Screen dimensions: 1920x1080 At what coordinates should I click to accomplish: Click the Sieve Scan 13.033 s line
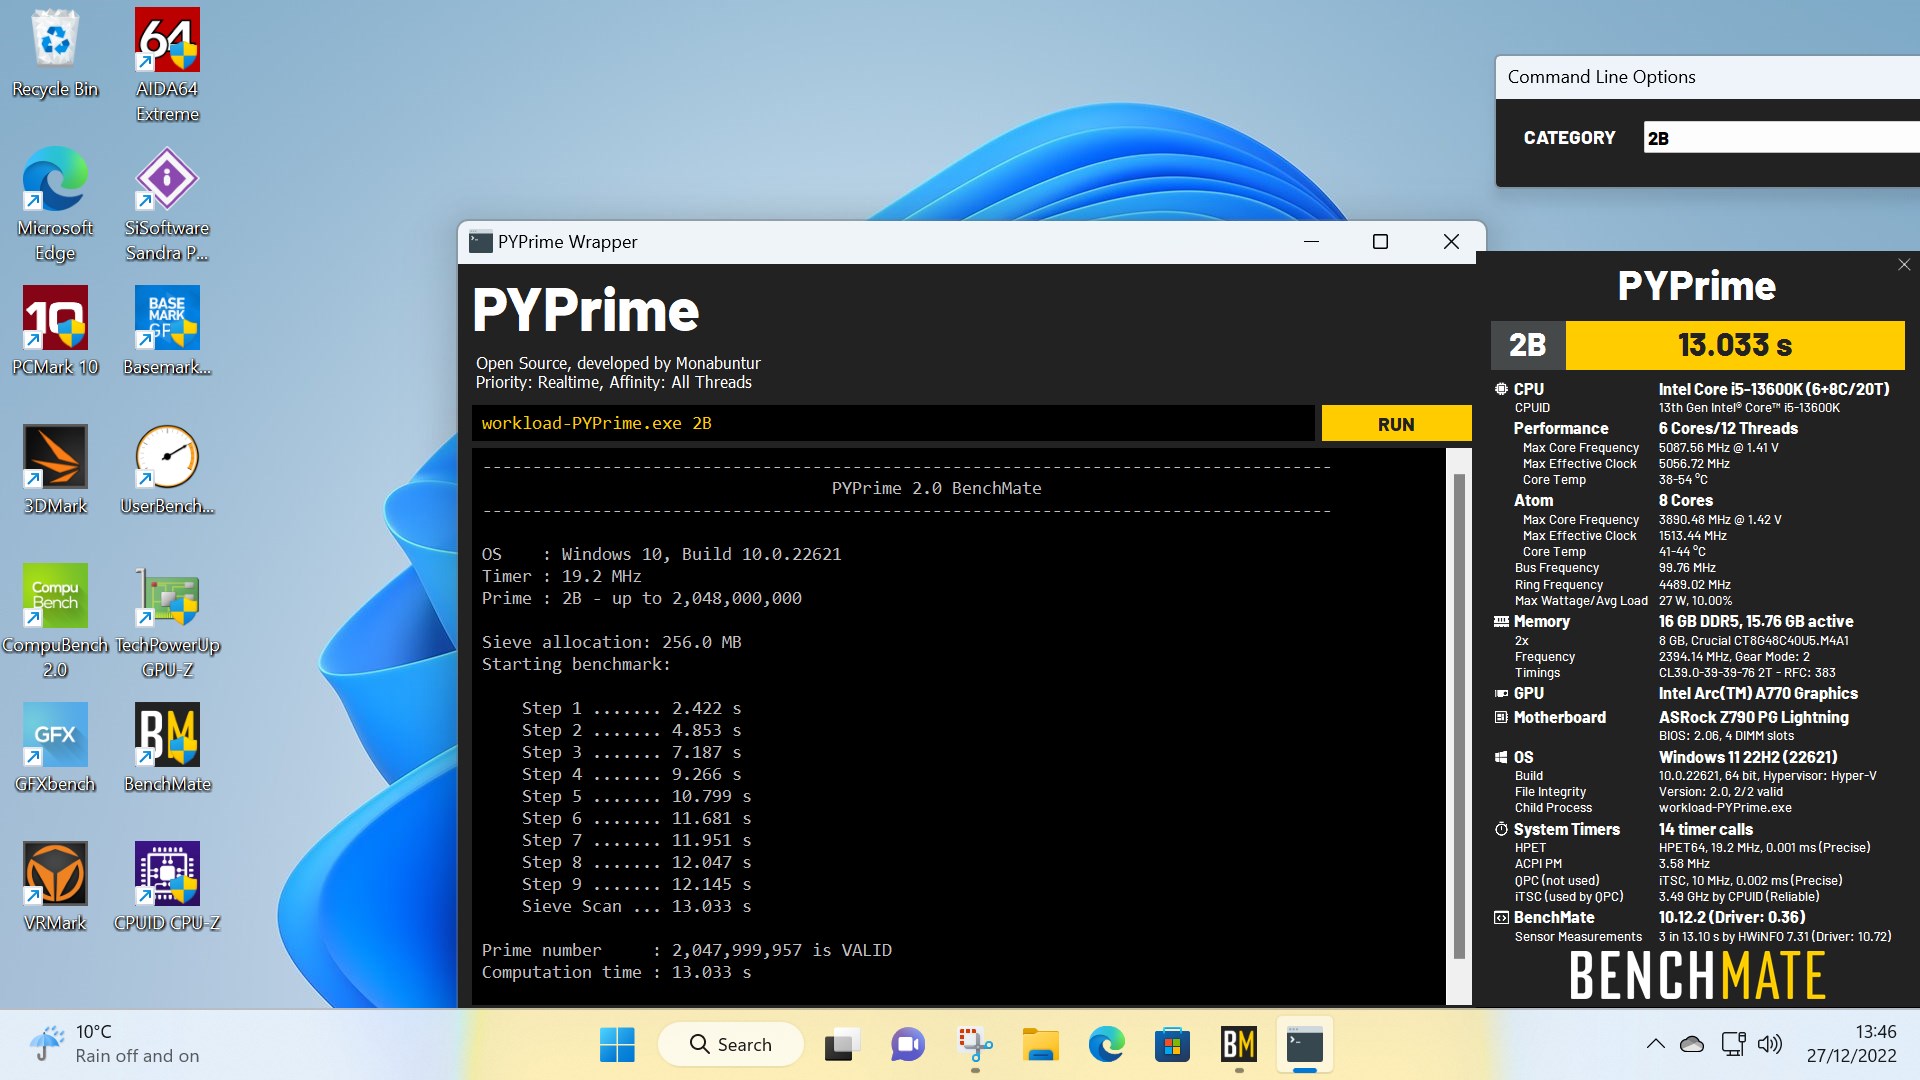(x=636, y=906)
